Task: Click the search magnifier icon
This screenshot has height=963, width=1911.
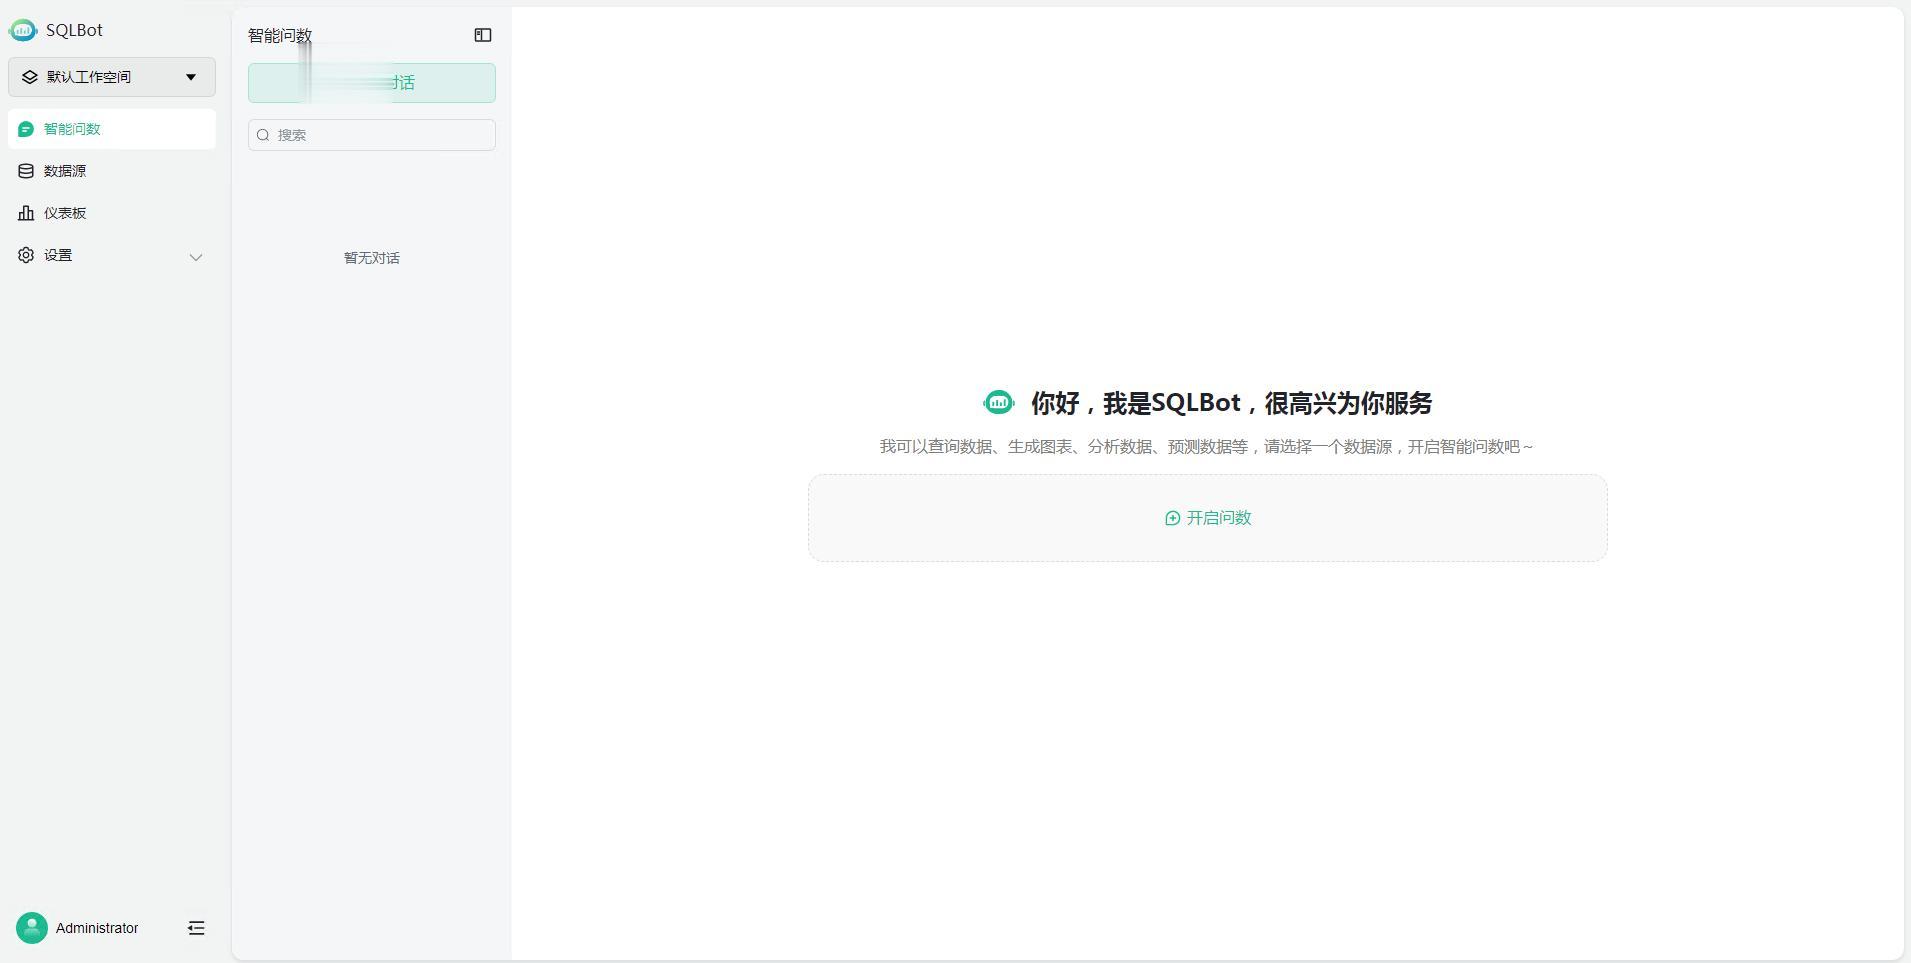Action: [264, 135]
